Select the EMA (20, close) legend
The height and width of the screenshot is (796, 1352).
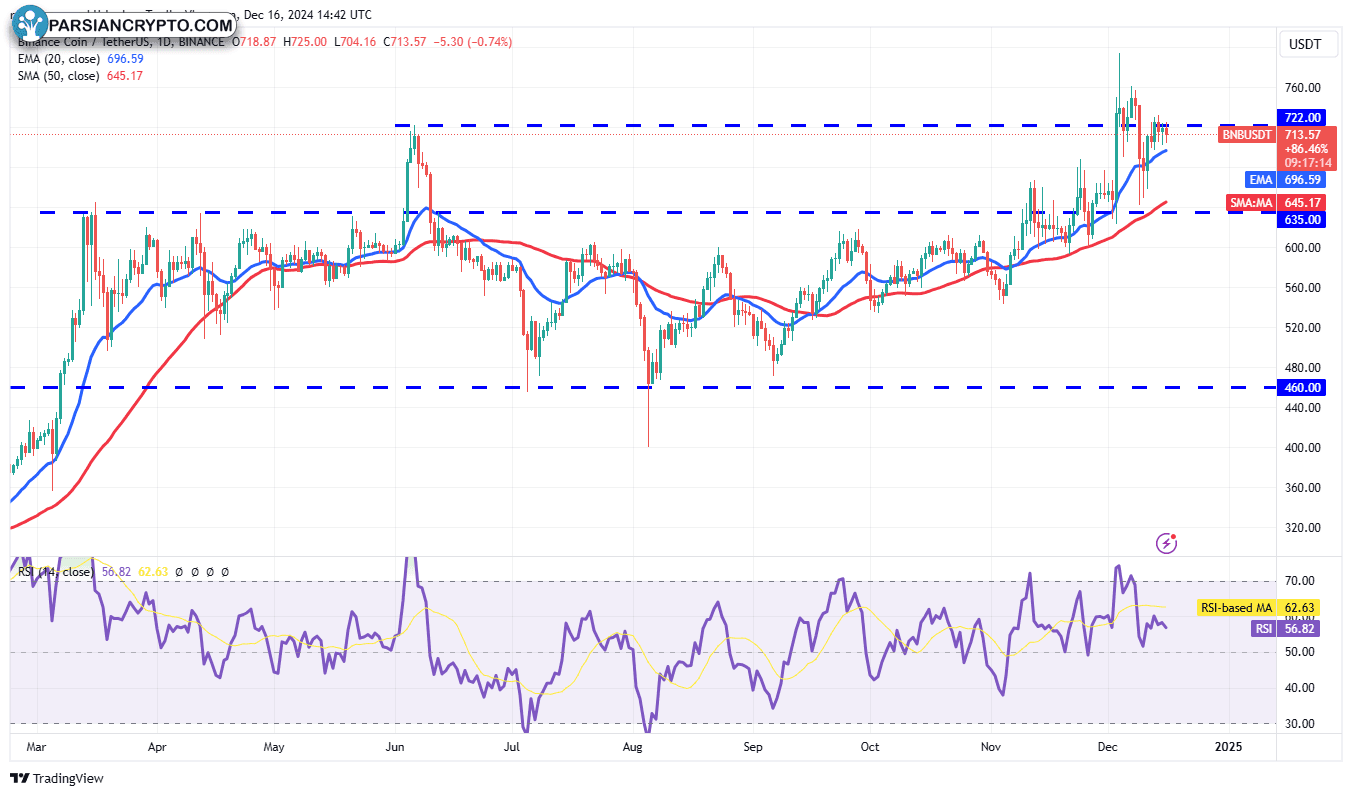click(x=57, y=60)
